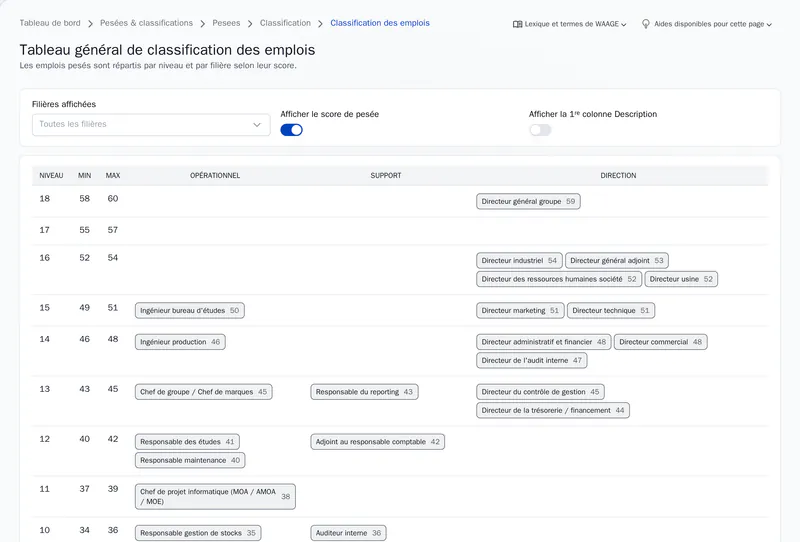The image size is (800, 542).
Task: Click the page title Tableau général de classification
Action: pyautogui.click(x=167, y=50)
